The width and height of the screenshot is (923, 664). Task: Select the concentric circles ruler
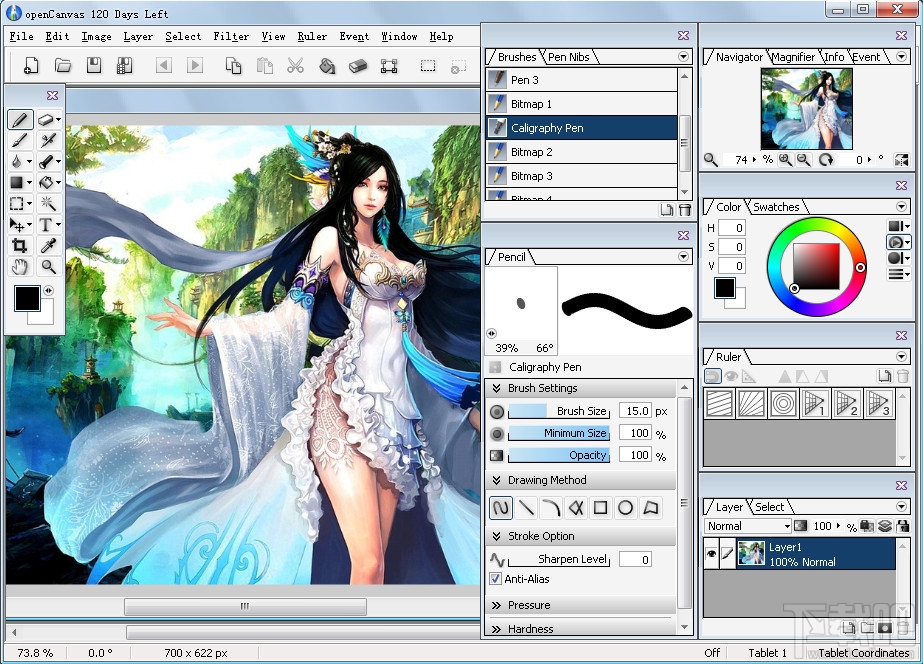click(783, 404)
